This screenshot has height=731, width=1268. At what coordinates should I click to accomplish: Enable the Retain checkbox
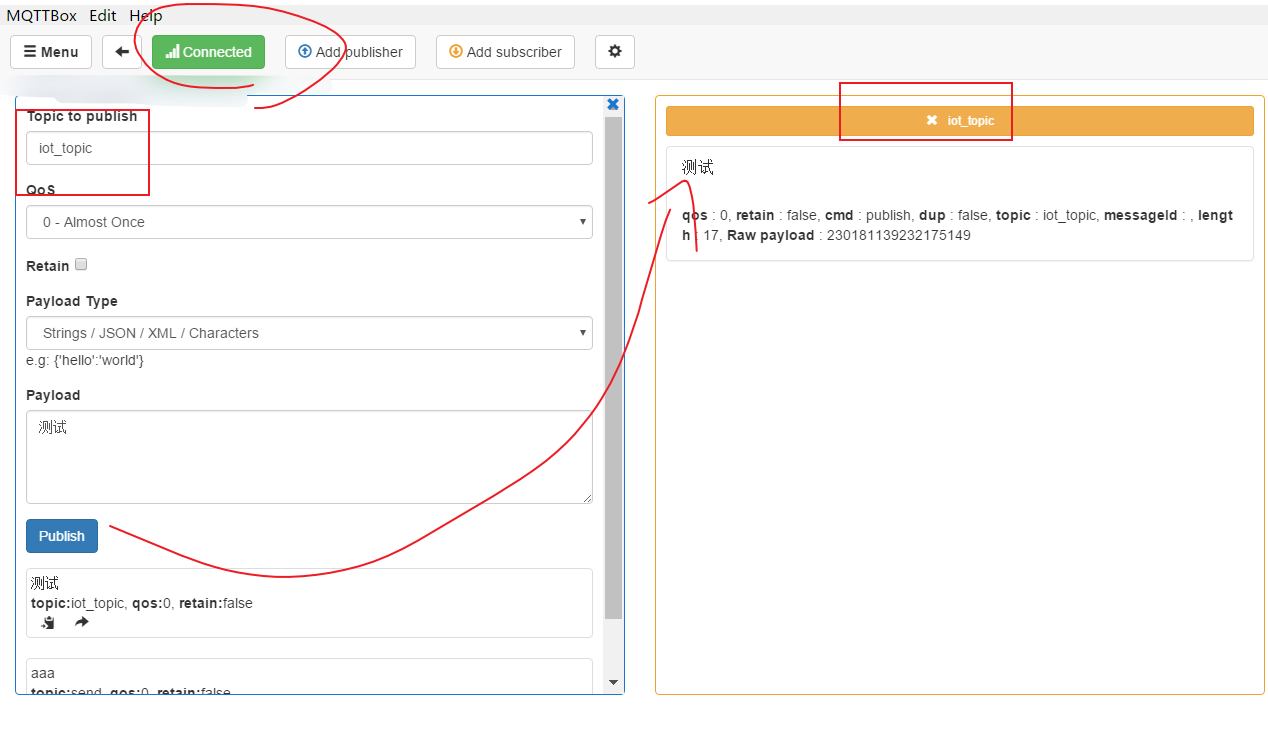pos(81,264)
